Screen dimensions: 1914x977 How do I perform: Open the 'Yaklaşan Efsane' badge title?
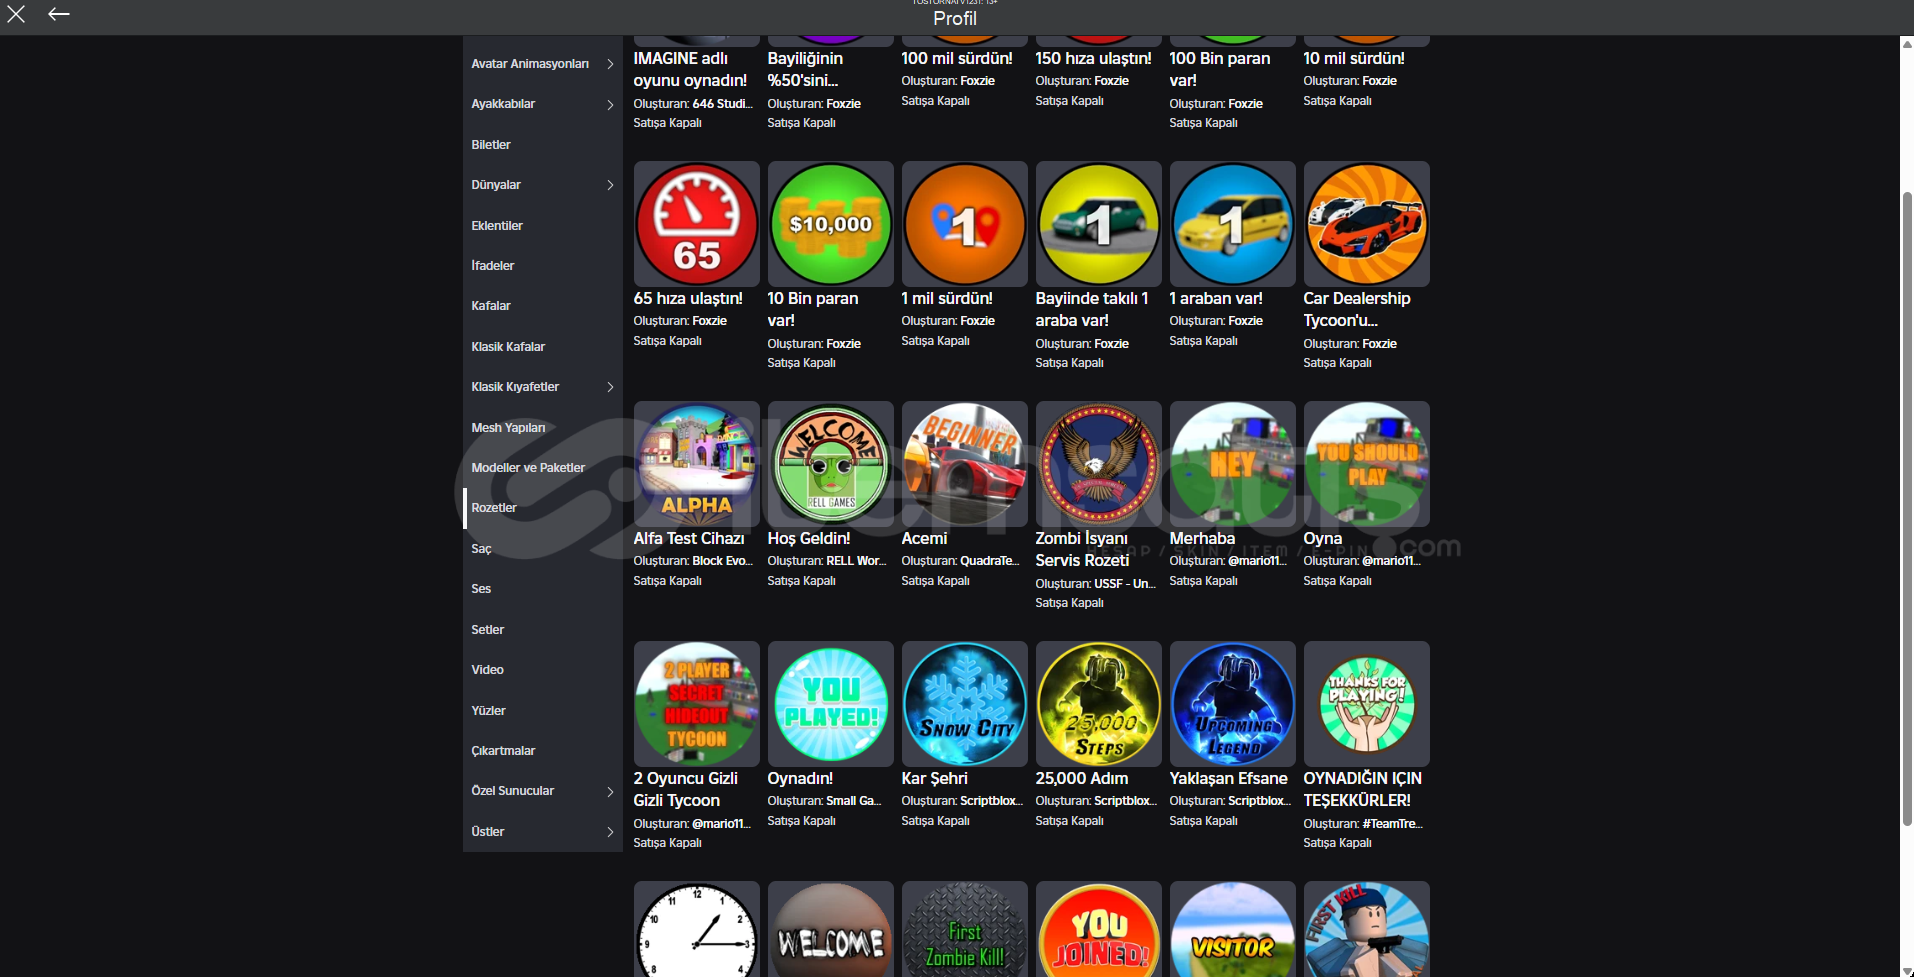click(x=1229, y=778)
